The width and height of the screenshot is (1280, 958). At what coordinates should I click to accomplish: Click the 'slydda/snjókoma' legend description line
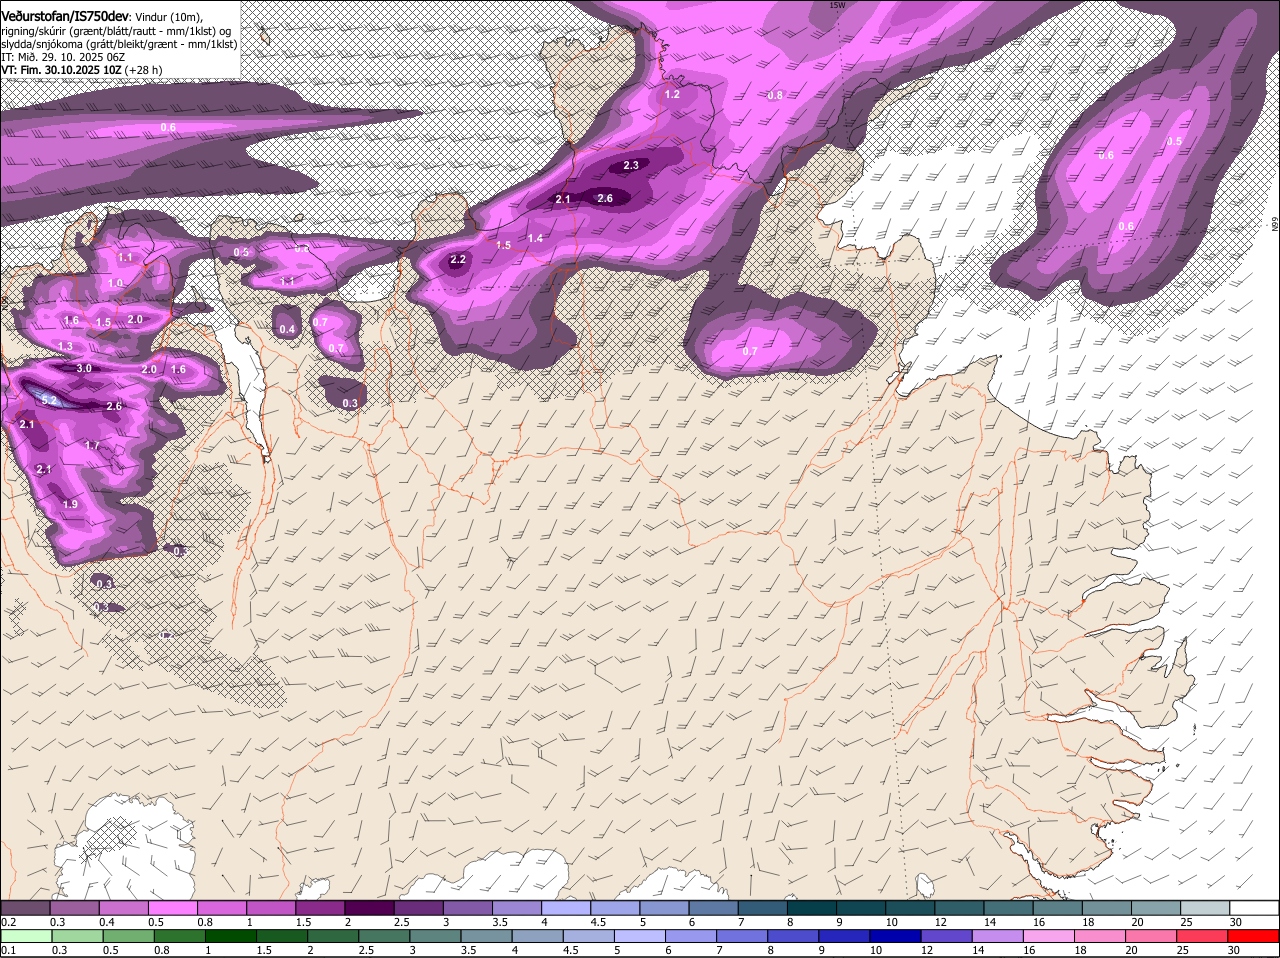pos(119,44)
